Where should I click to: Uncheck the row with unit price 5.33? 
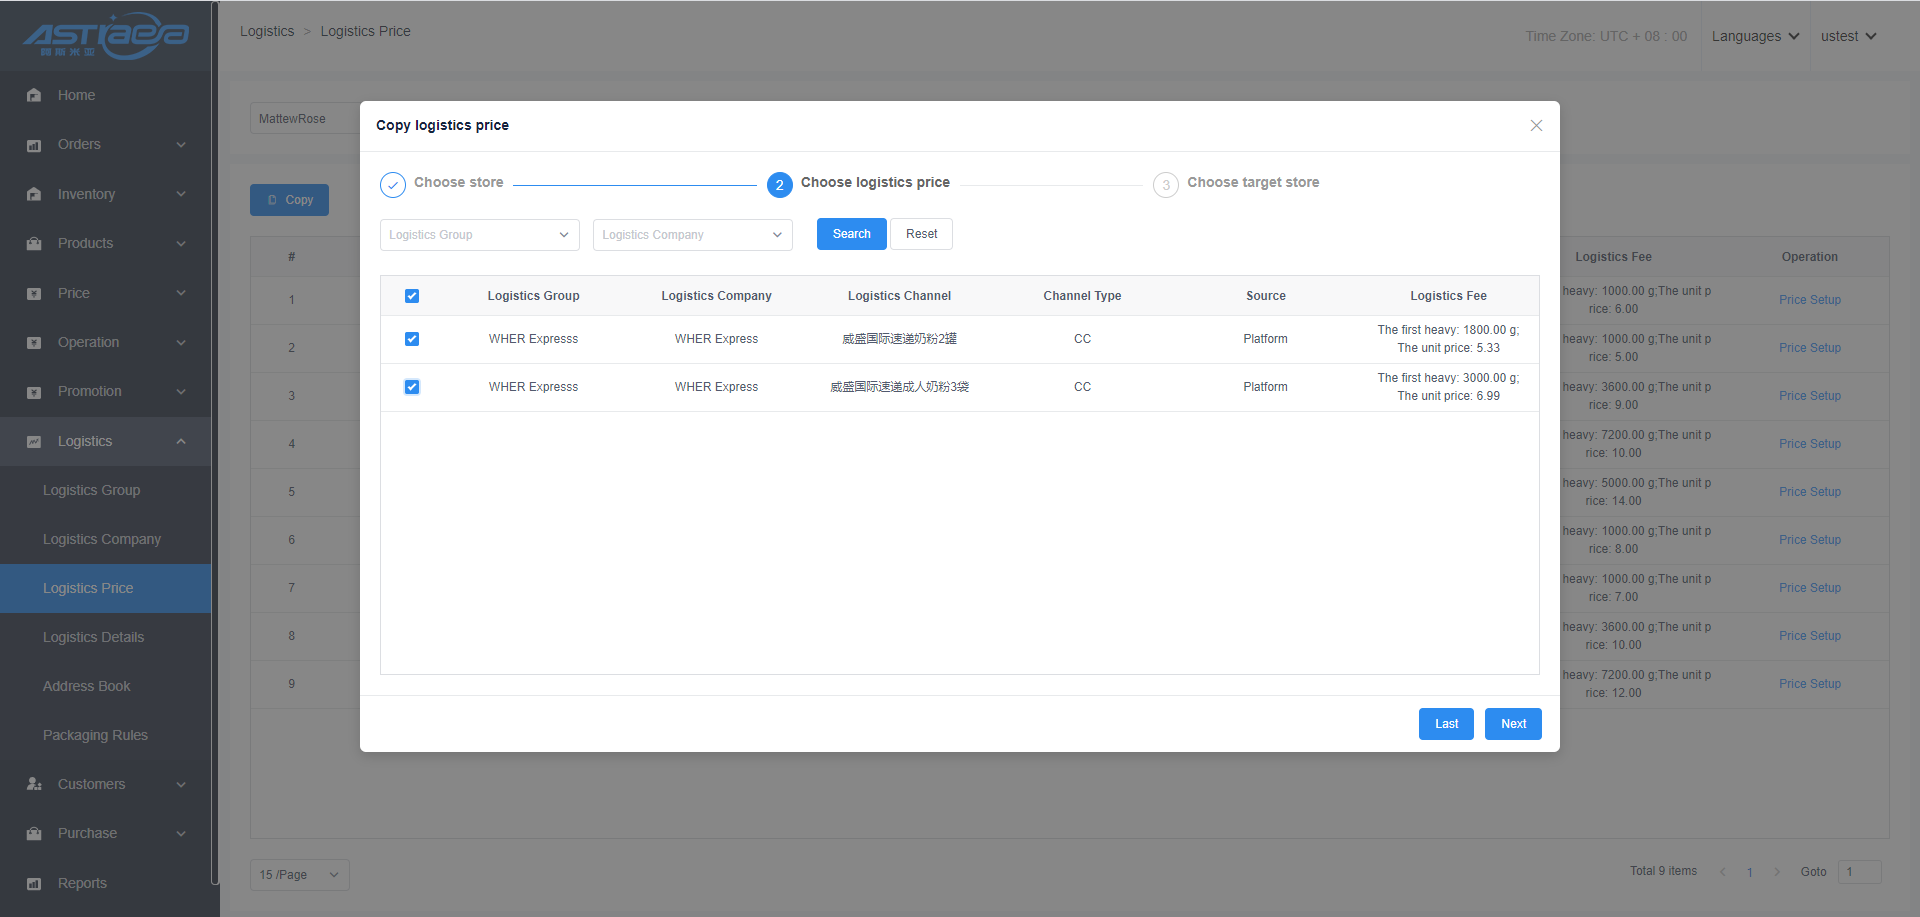pyautogui.click(x=412, y=339)
